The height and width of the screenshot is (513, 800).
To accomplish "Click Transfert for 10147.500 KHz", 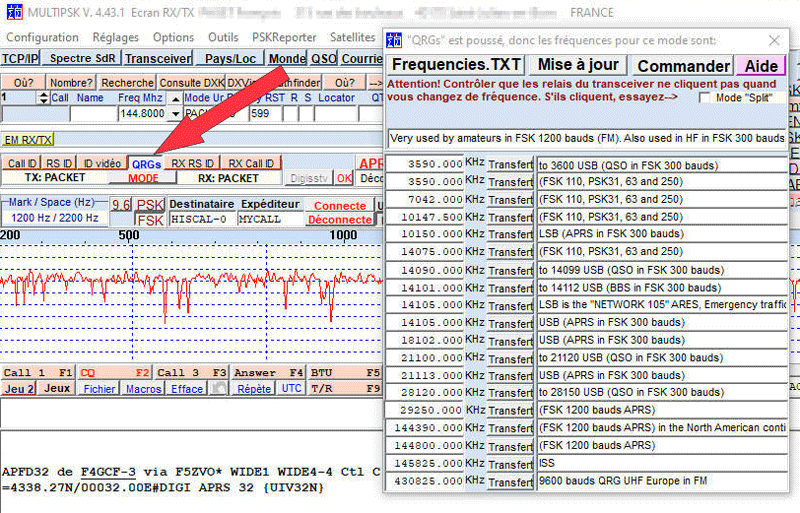I will pyautogui.click(x=511, y=218).
